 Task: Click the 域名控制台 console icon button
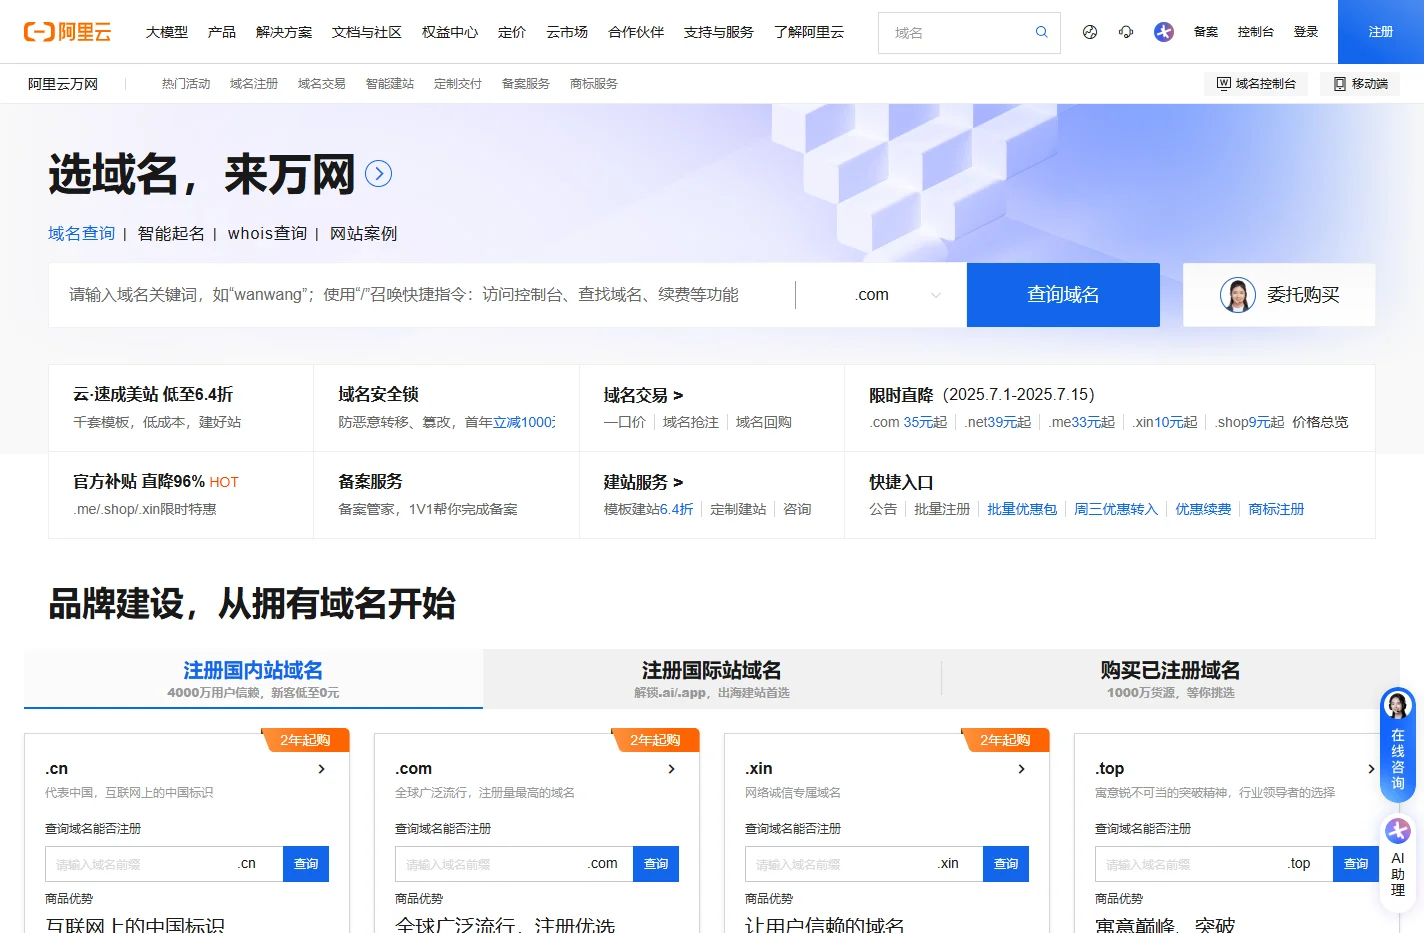pyautogui.click(x=1256, y=84)
